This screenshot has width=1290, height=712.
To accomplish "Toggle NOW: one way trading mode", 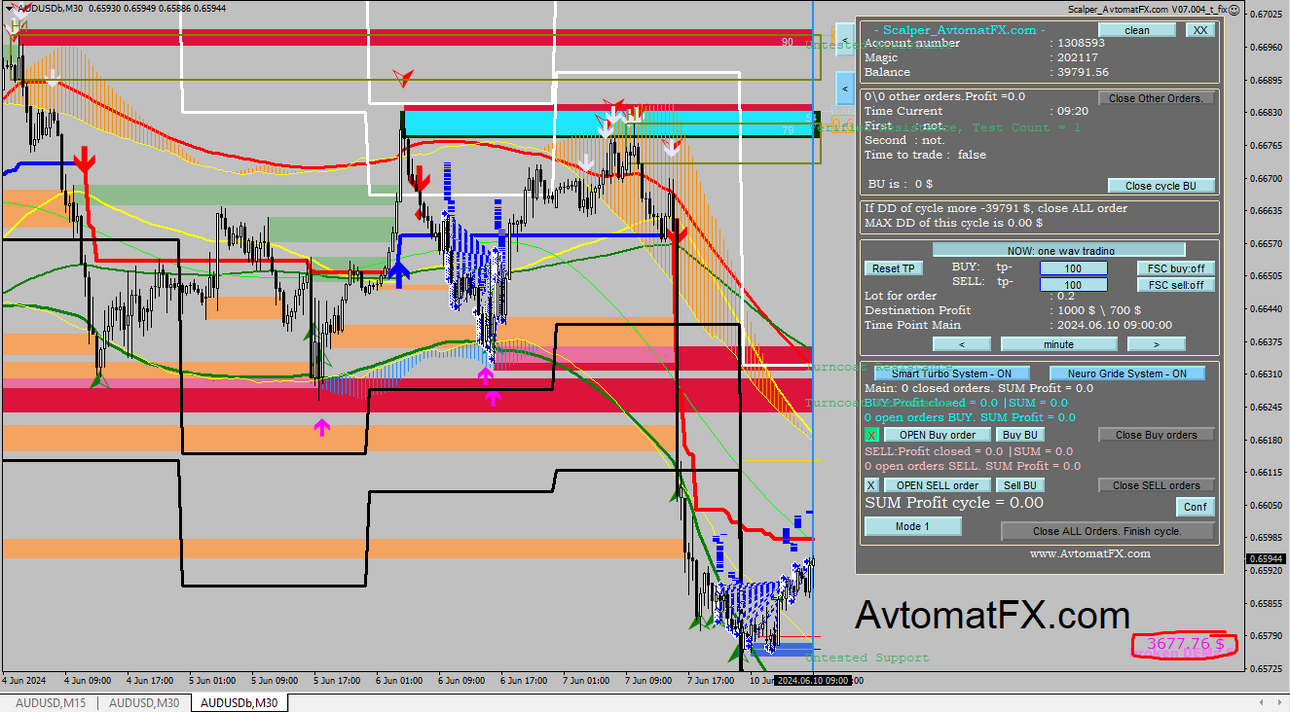I will tap(1059, 250).
